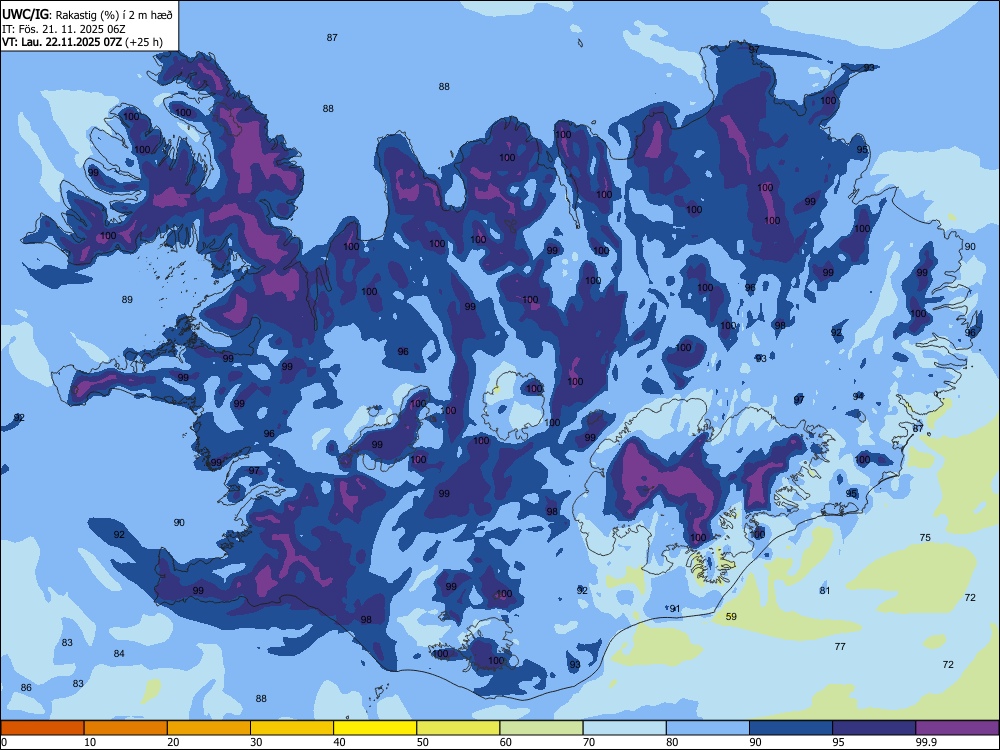Viewport: 1000px width, 750px height.
Task: Click the pale blue 70–80 legend swatch
Action: click(625, 728)
